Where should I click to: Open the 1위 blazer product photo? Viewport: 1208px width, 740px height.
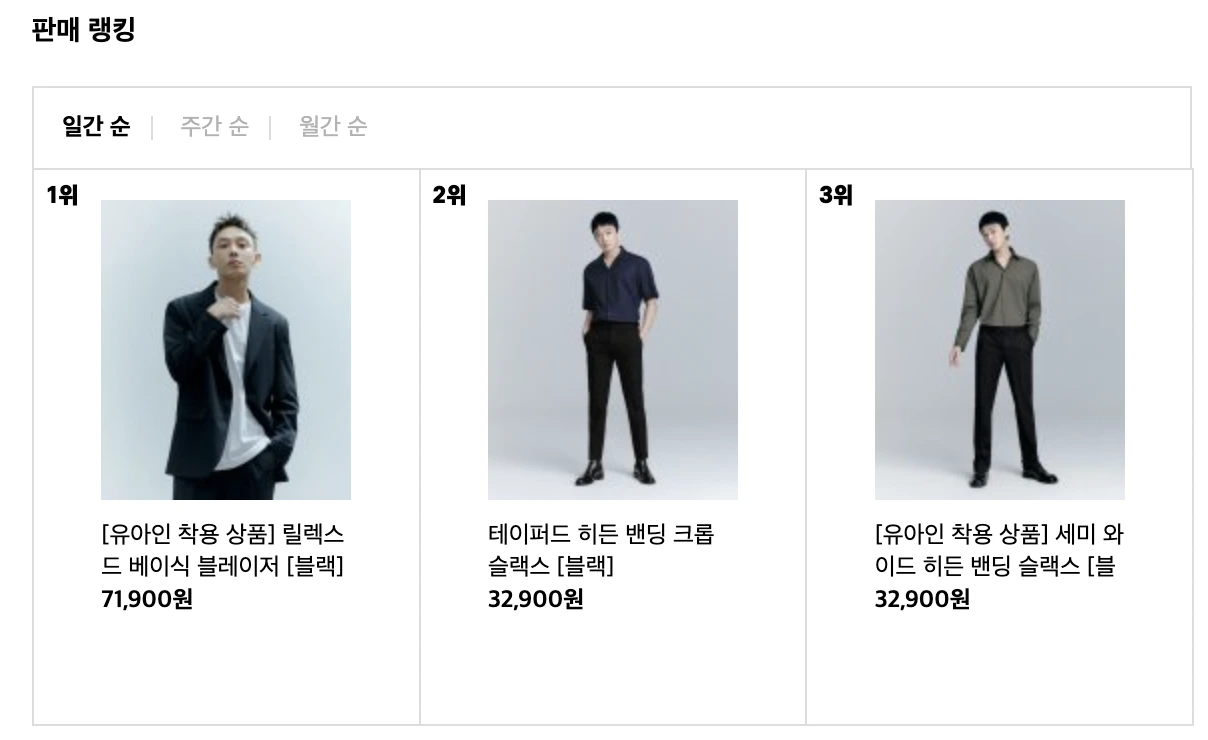click(226, 350)
